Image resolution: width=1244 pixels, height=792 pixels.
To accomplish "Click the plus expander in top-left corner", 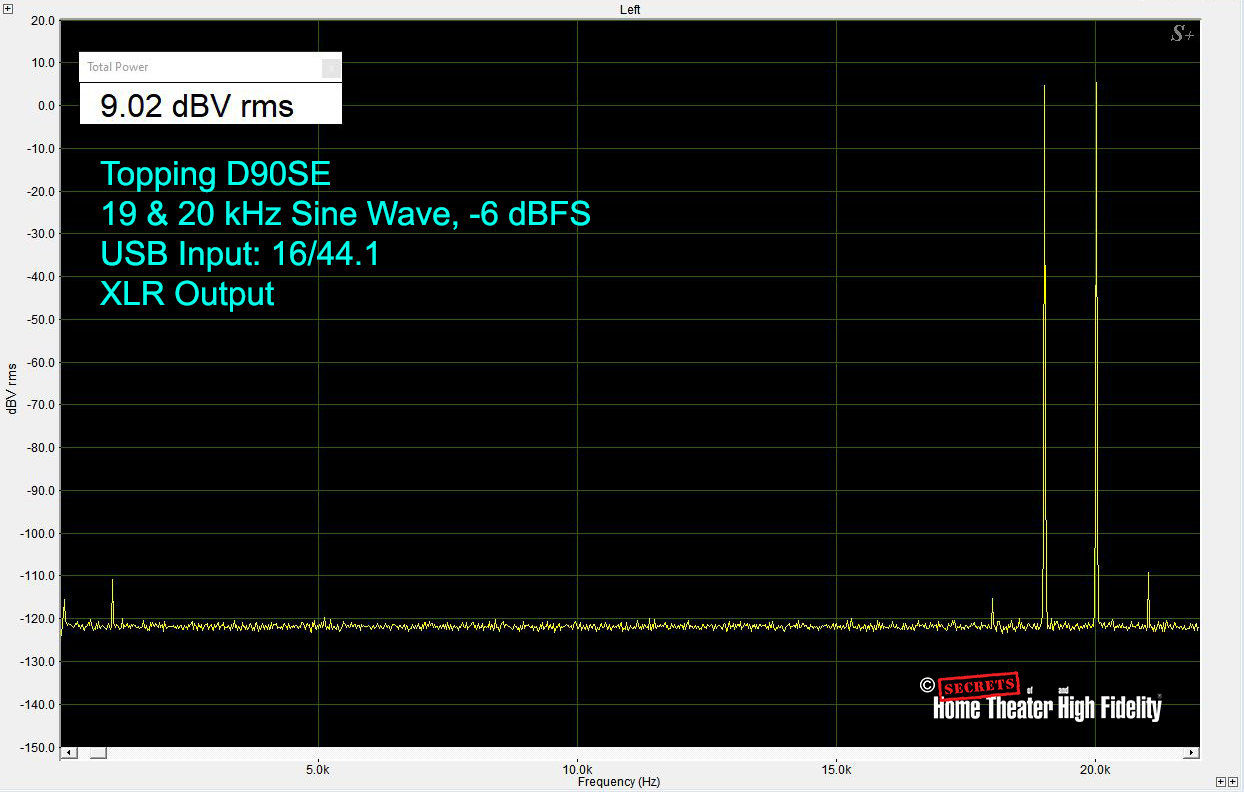I will point(8,8).
